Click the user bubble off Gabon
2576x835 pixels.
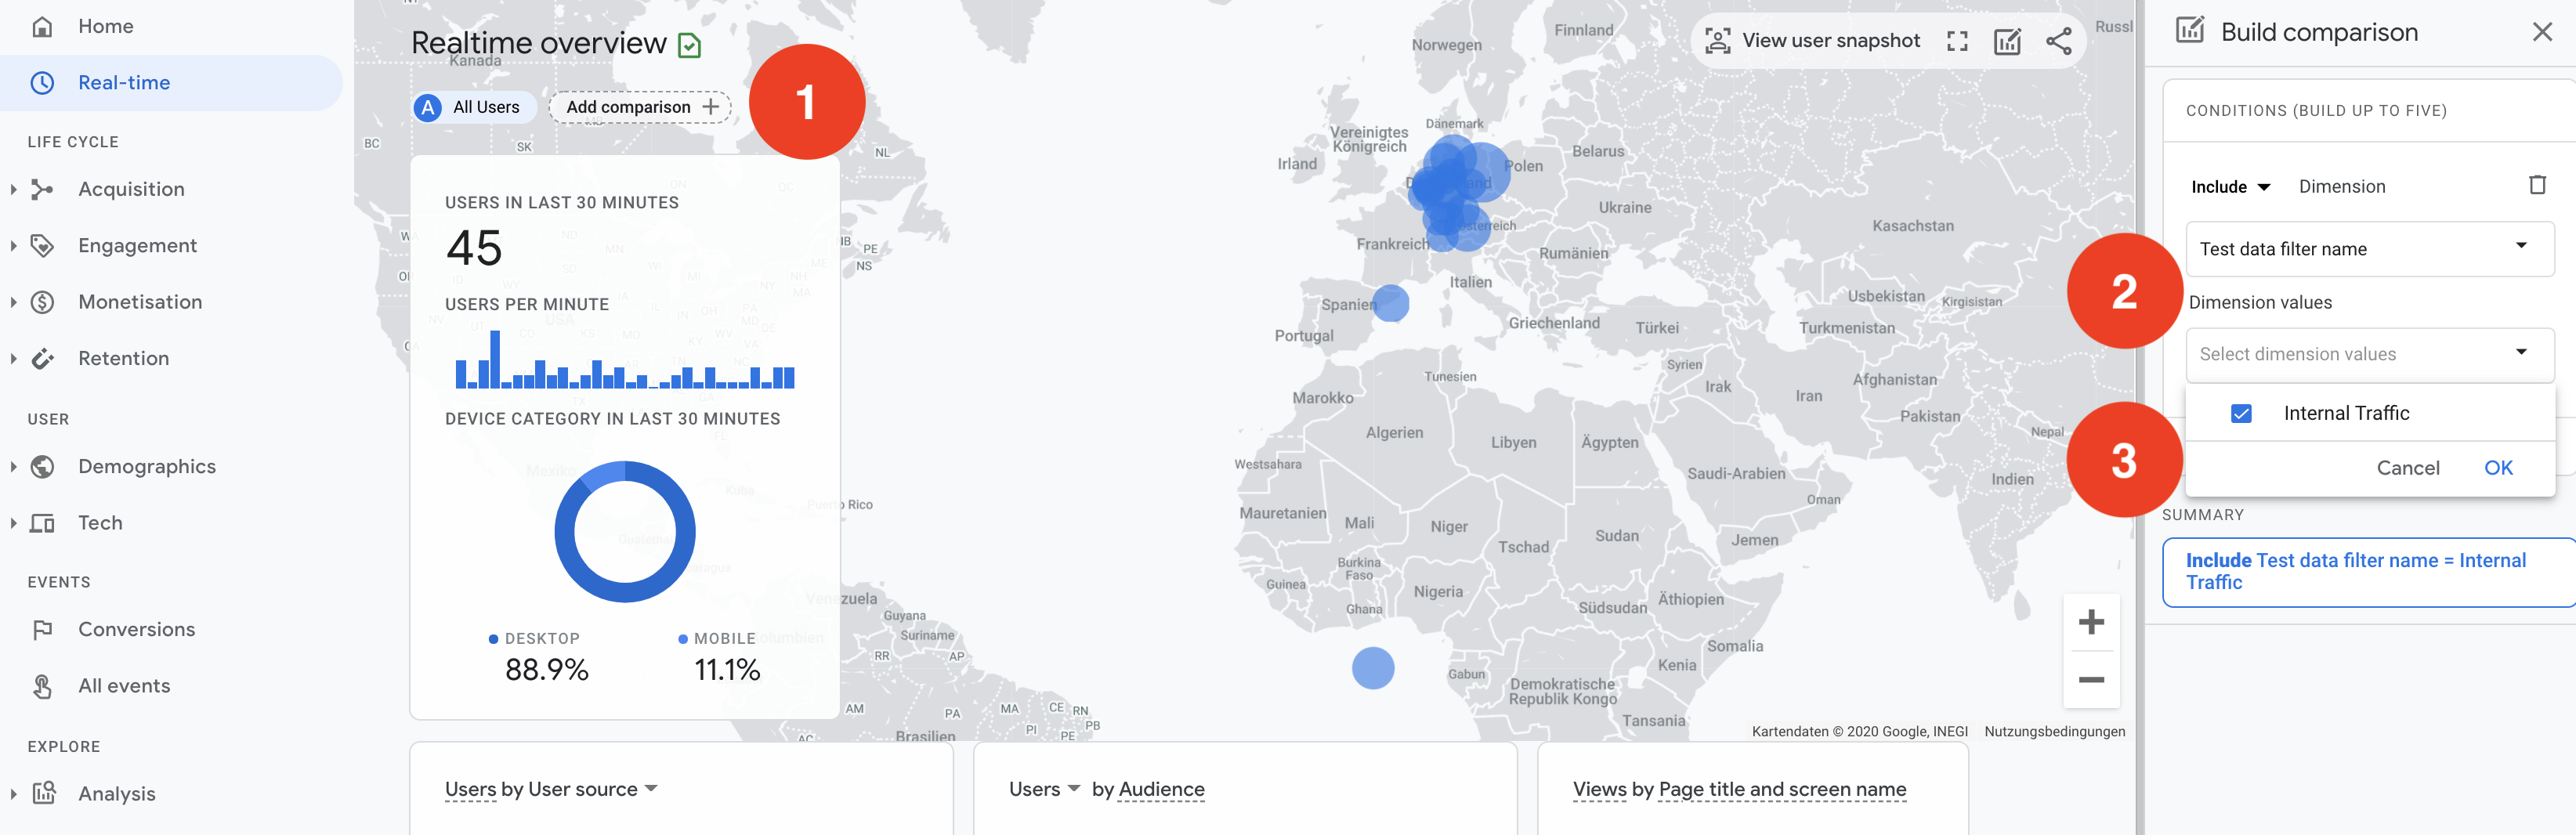[x=1373, y=668]
